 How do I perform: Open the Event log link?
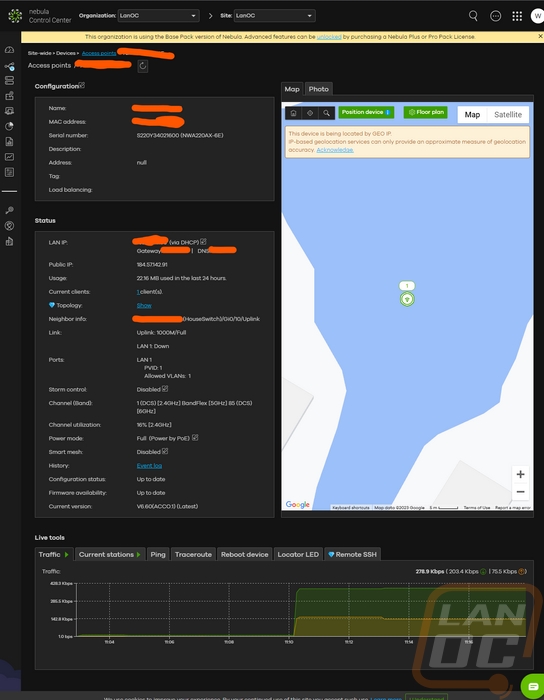click(x=149, y=466)
